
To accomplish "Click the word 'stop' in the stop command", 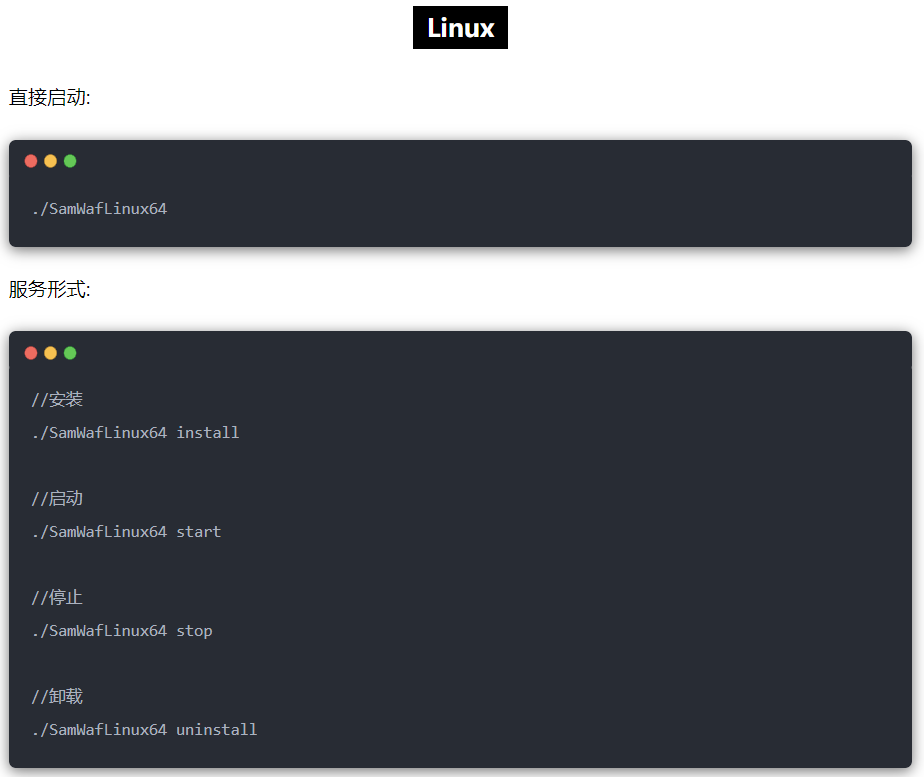I will [x=194, y=631].
